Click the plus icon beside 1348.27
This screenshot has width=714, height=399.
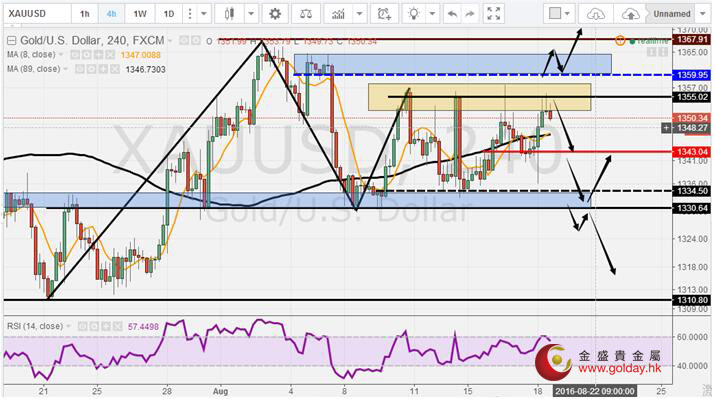pyautogui.click(x=666, y=128)
